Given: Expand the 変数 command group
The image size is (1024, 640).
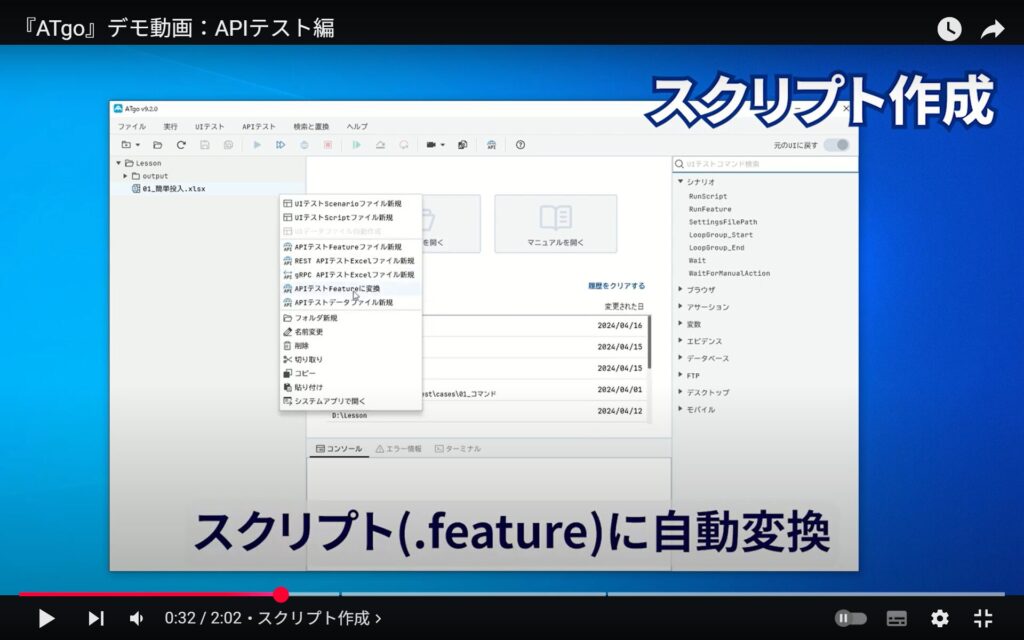Looking at the screenshot, I should (x=680, y=324).
